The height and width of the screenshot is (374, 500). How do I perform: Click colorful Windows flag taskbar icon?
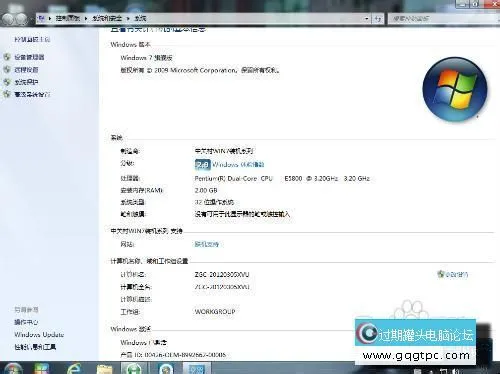coord(42,368)
